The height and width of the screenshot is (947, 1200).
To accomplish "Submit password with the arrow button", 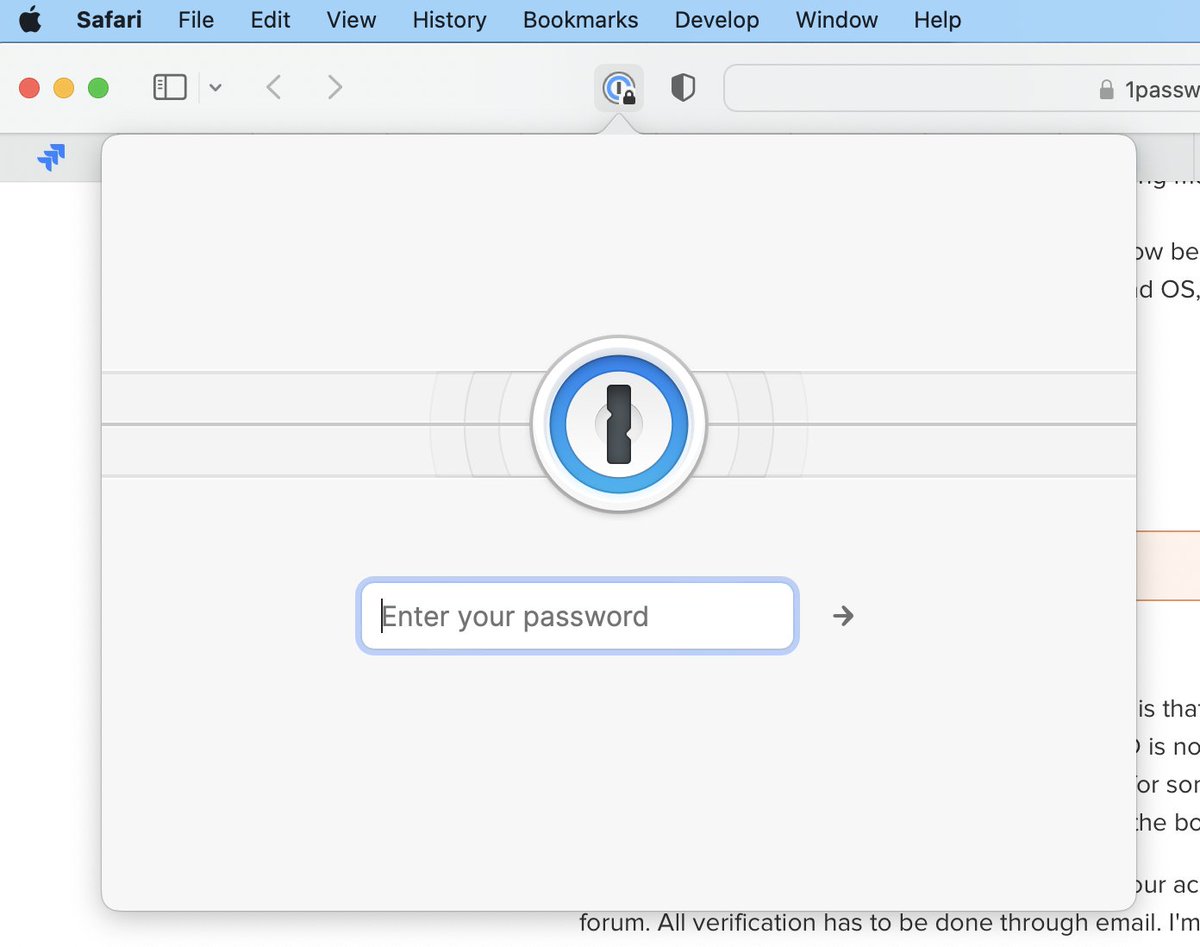I will point(844,616).
